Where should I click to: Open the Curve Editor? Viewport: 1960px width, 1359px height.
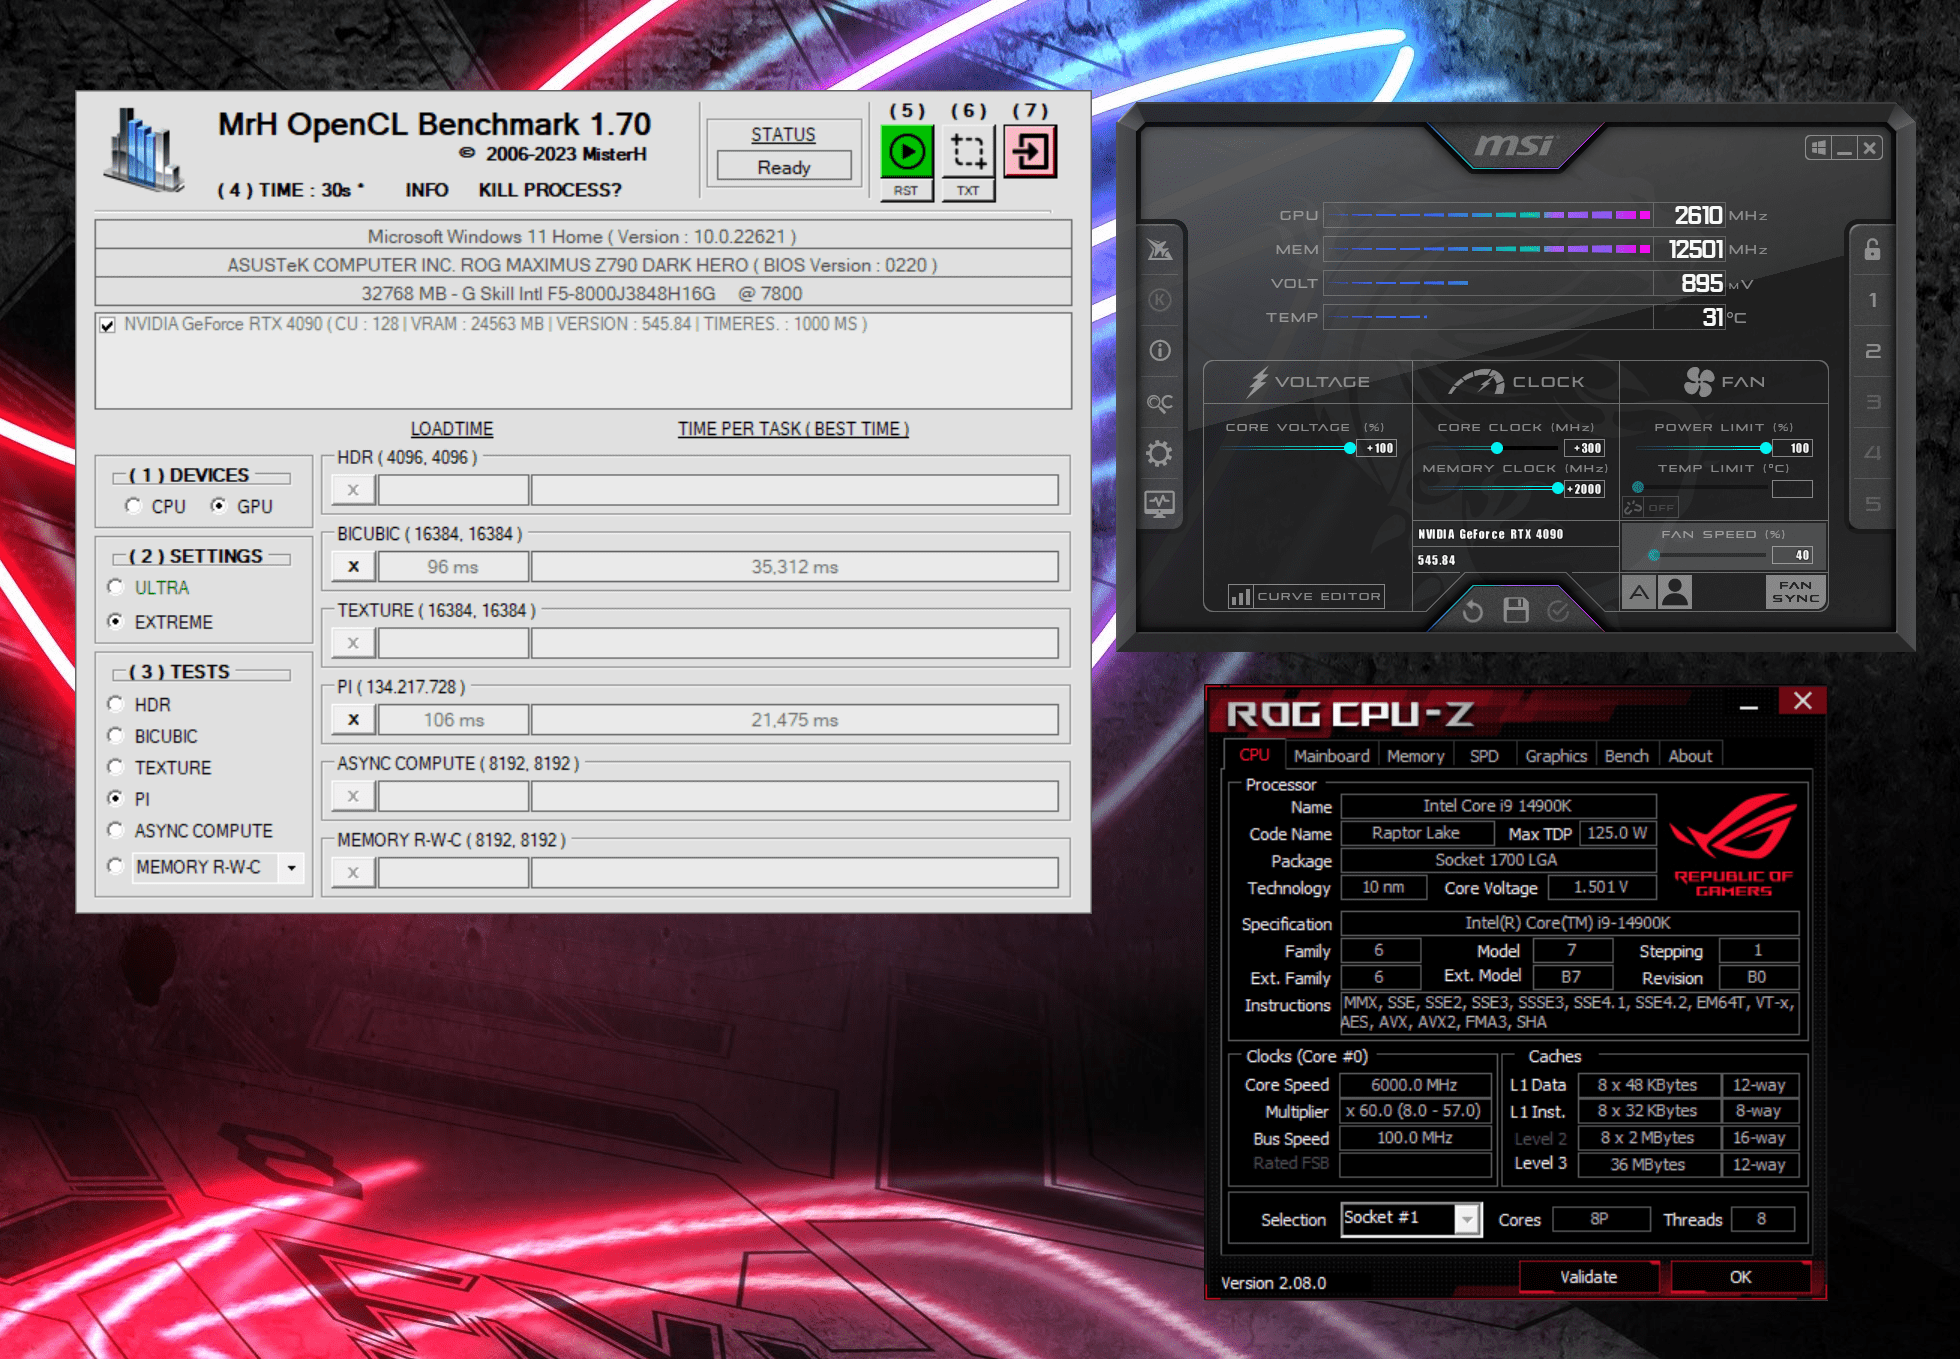tap(1307, 596)
